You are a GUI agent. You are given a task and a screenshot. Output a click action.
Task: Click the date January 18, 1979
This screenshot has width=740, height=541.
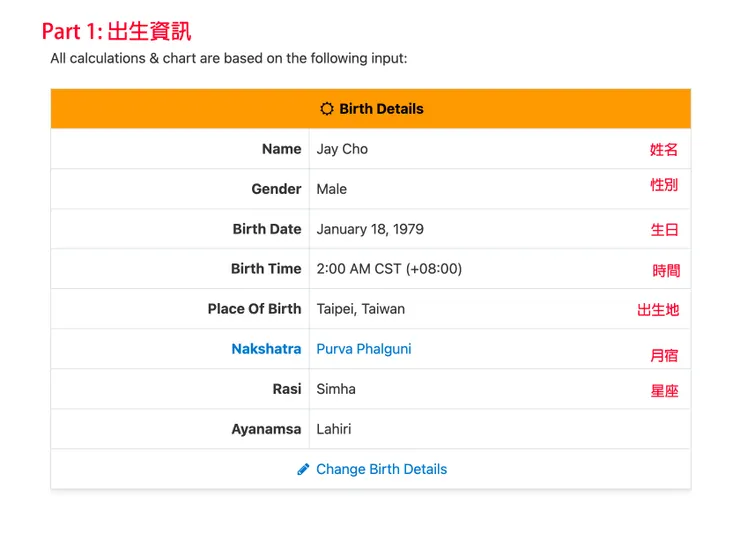click(370, 229)
